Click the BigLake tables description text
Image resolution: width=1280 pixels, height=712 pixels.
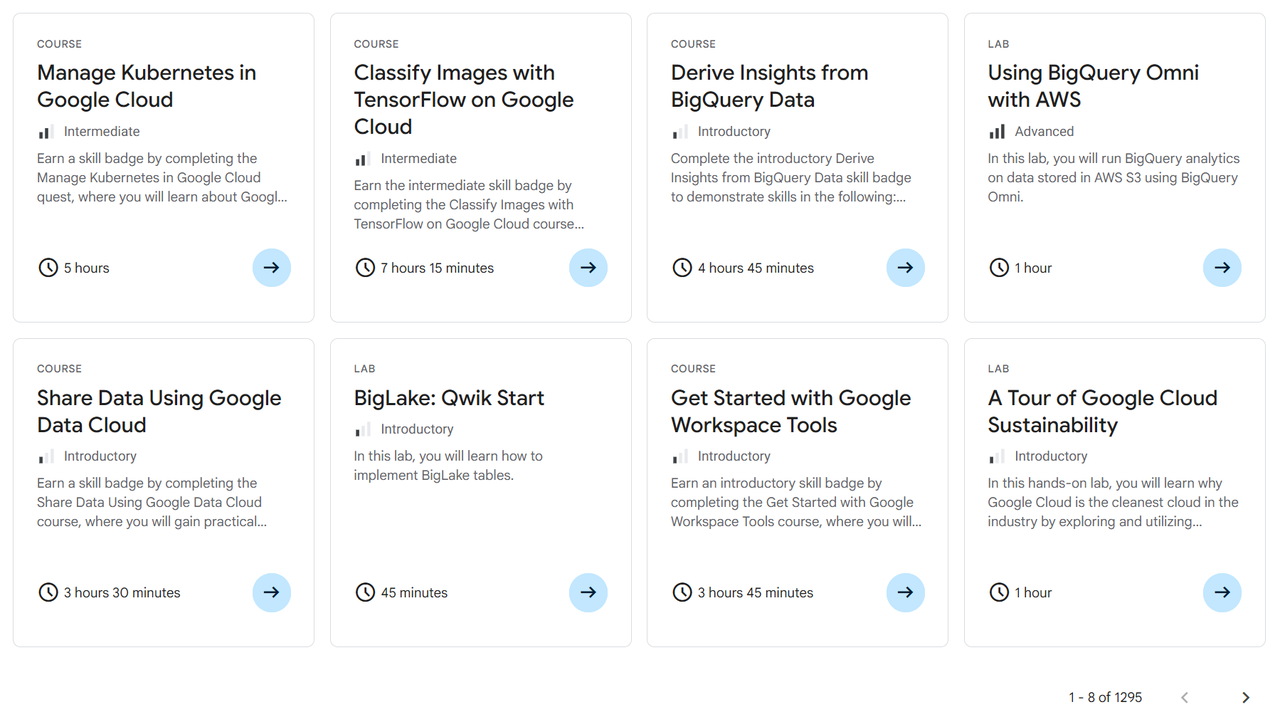click(x=448, y=466)
